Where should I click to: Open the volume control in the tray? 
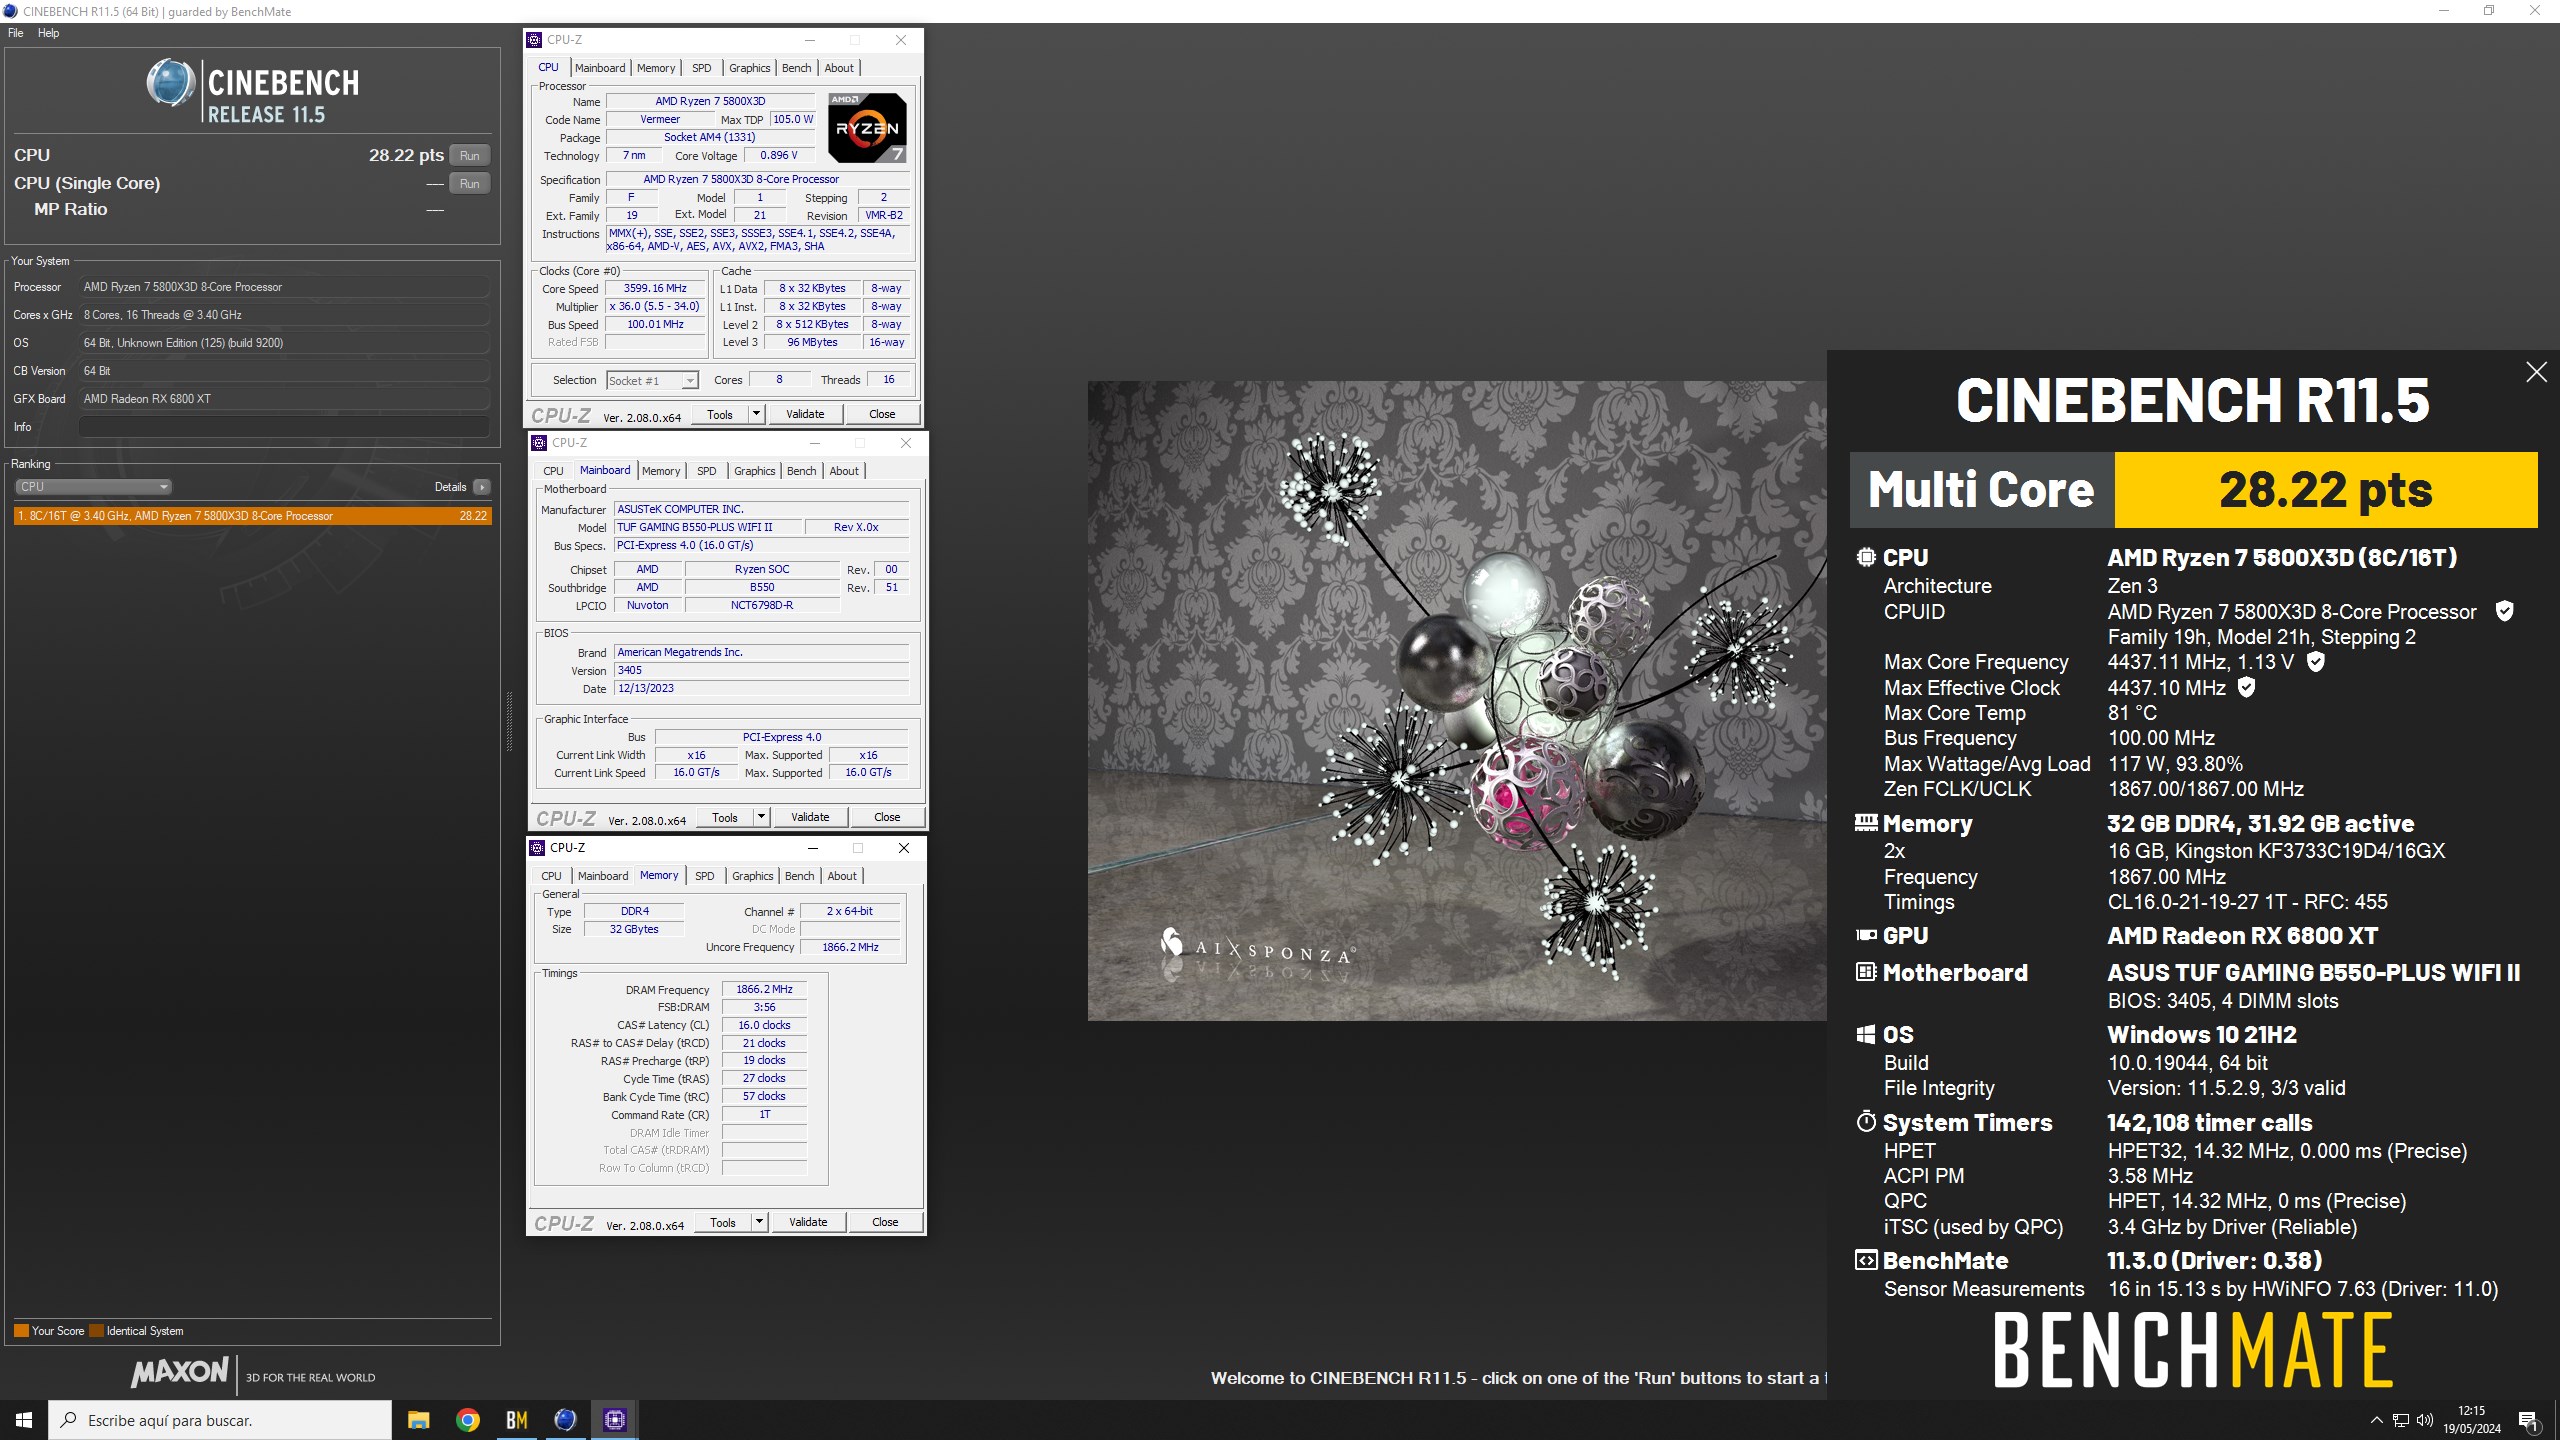2424,1420
